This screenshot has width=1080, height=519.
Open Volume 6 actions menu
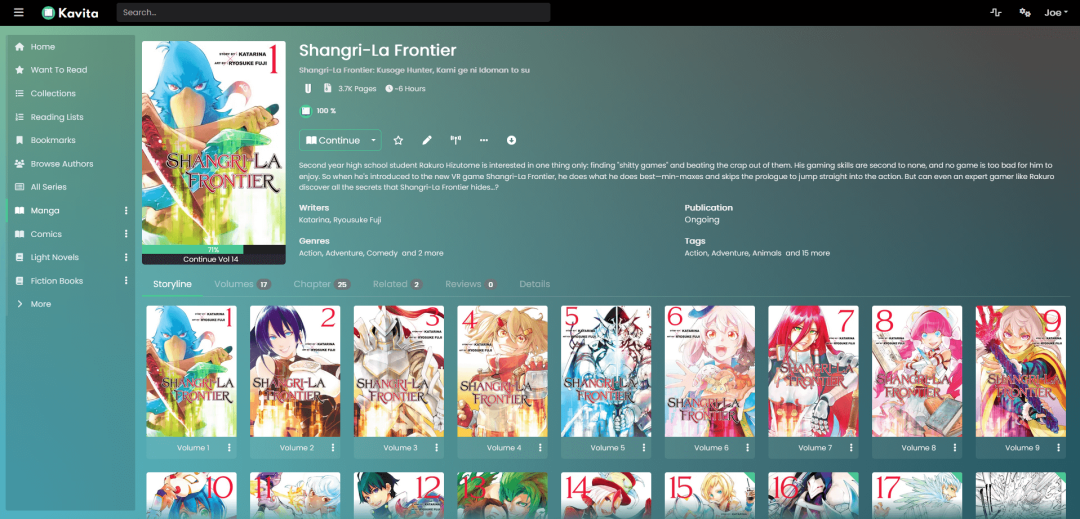(x=748, y=448)
